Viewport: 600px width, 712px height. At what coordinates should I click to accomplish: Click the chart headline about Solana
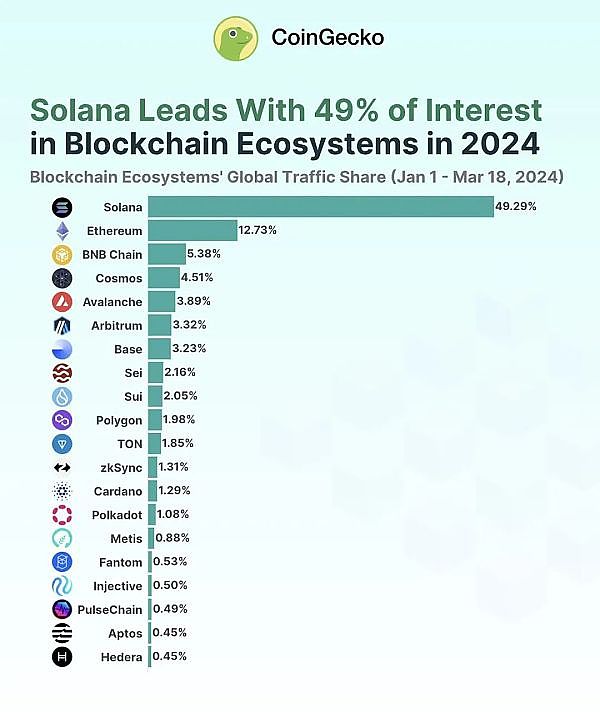pos(286,126)
